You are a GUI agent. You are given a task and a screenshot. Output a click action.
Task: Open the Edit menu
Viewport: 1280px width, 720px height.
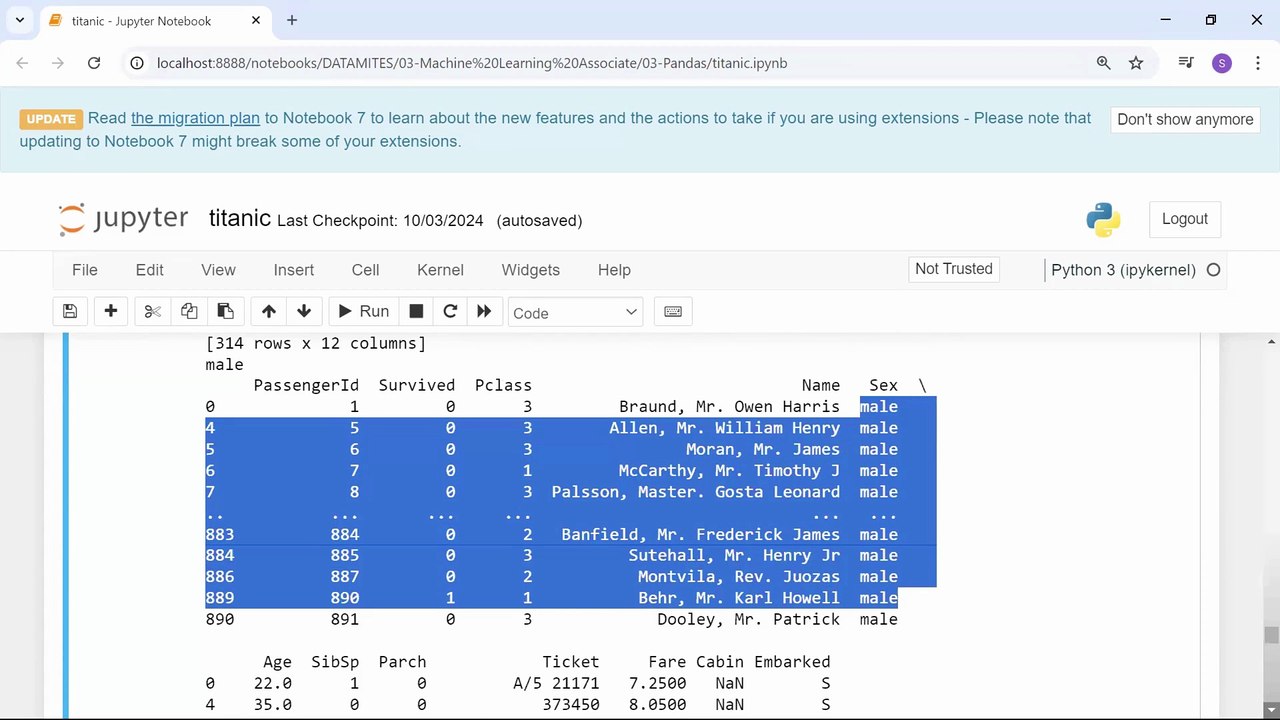[150, 270]
